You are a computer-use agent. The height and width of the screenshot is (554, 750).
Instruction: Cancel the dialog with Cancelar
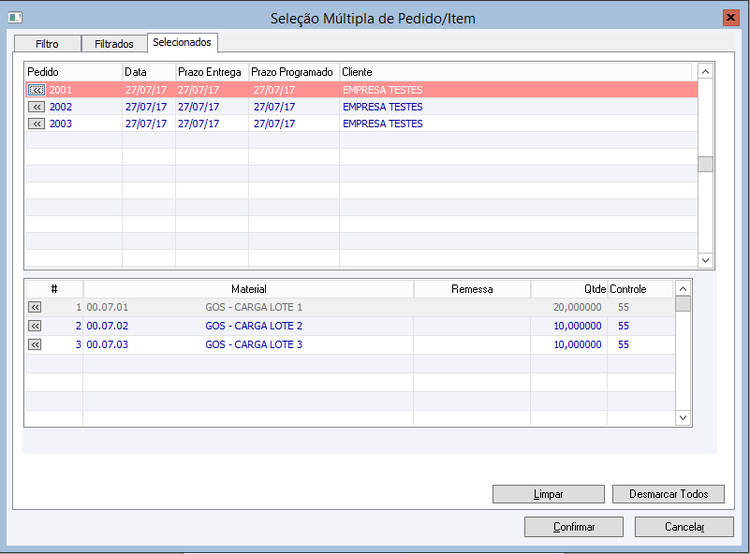[x=685, y=527]
